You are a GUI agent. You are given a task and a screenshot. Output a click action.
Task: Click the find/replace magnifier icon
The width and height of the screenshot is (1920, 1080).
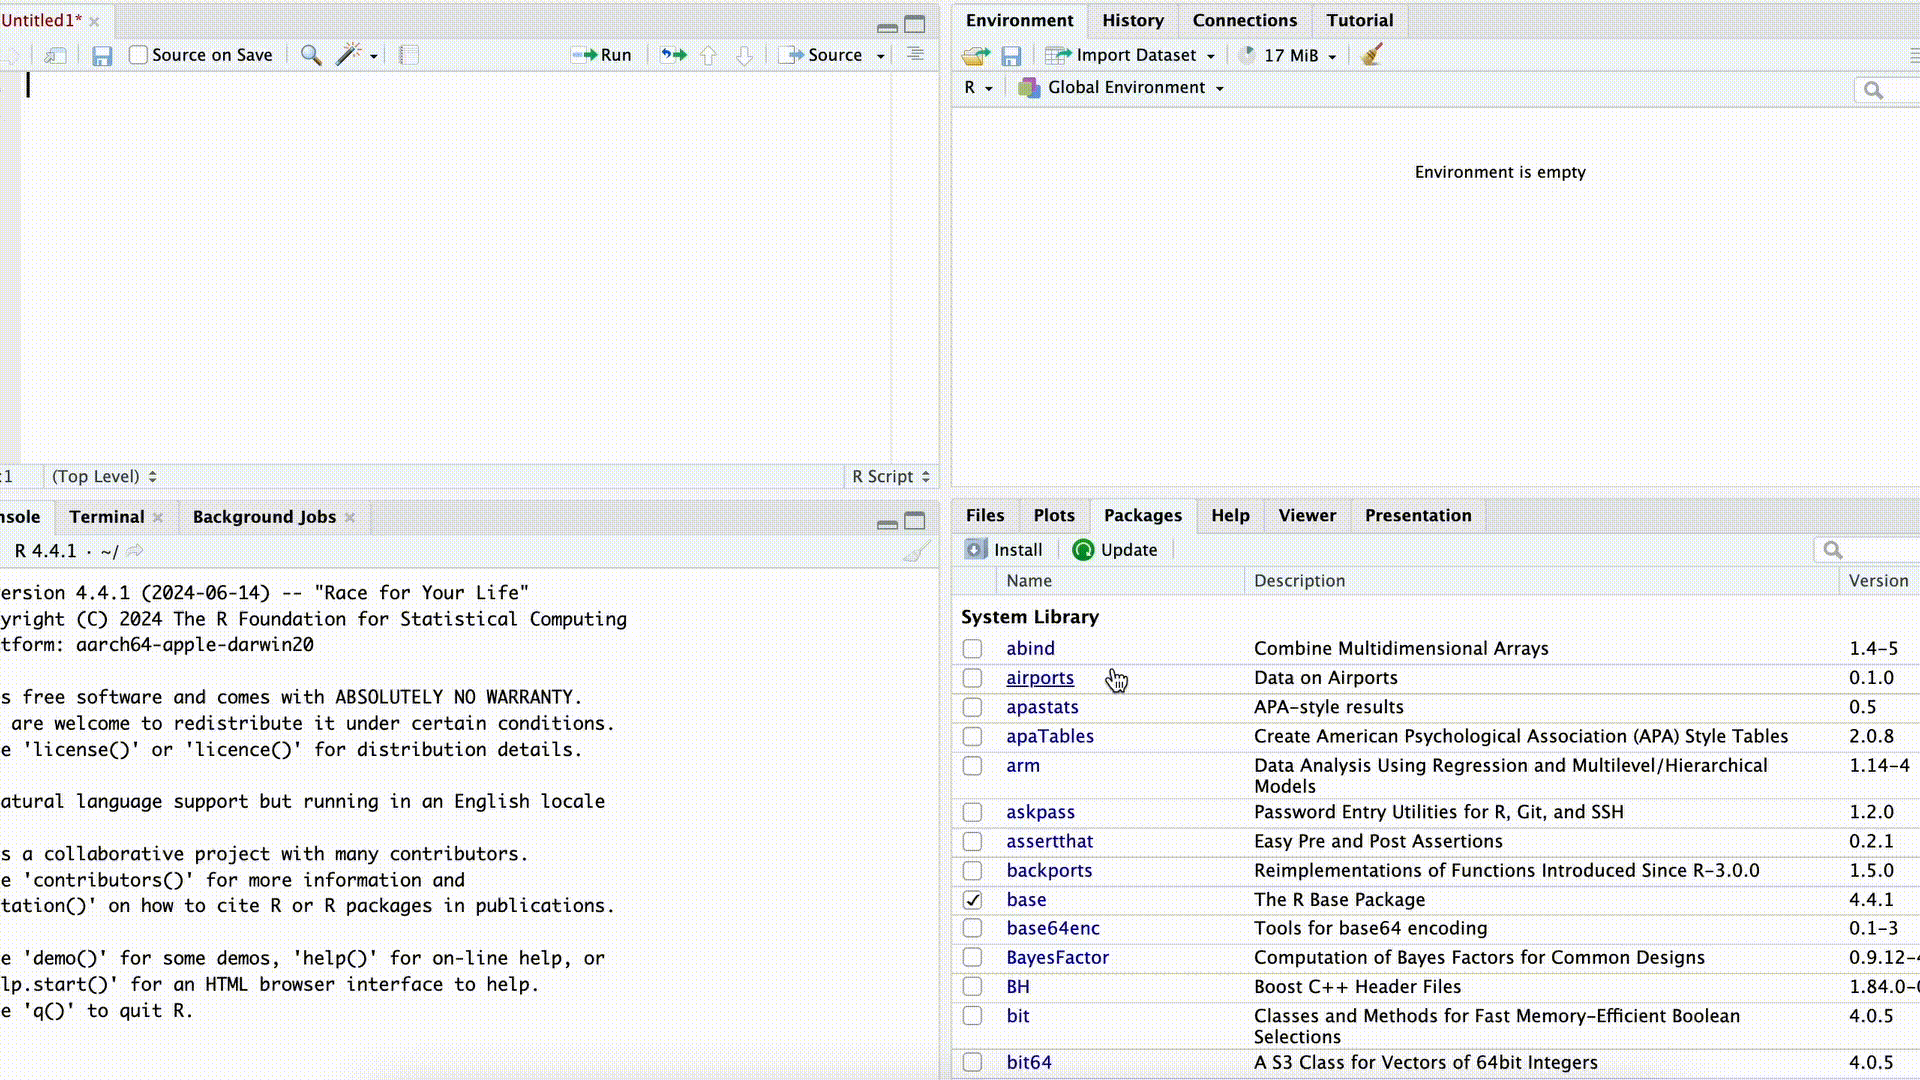(x=311, y=55)
